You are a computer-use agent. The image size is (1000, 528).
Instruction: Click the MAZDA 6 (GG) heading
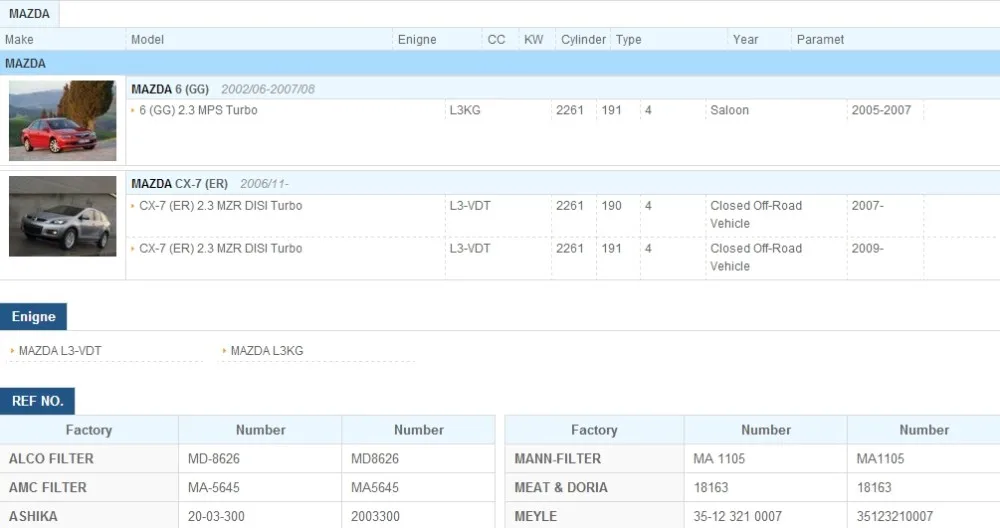170,89
